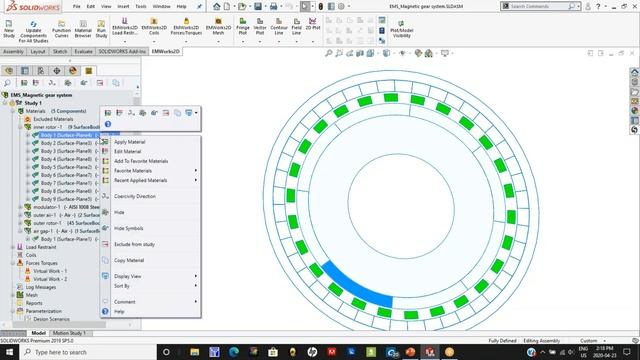
Task: Click EMWorks2D Forces/Torques icon
Action: (x=186, y=26)
